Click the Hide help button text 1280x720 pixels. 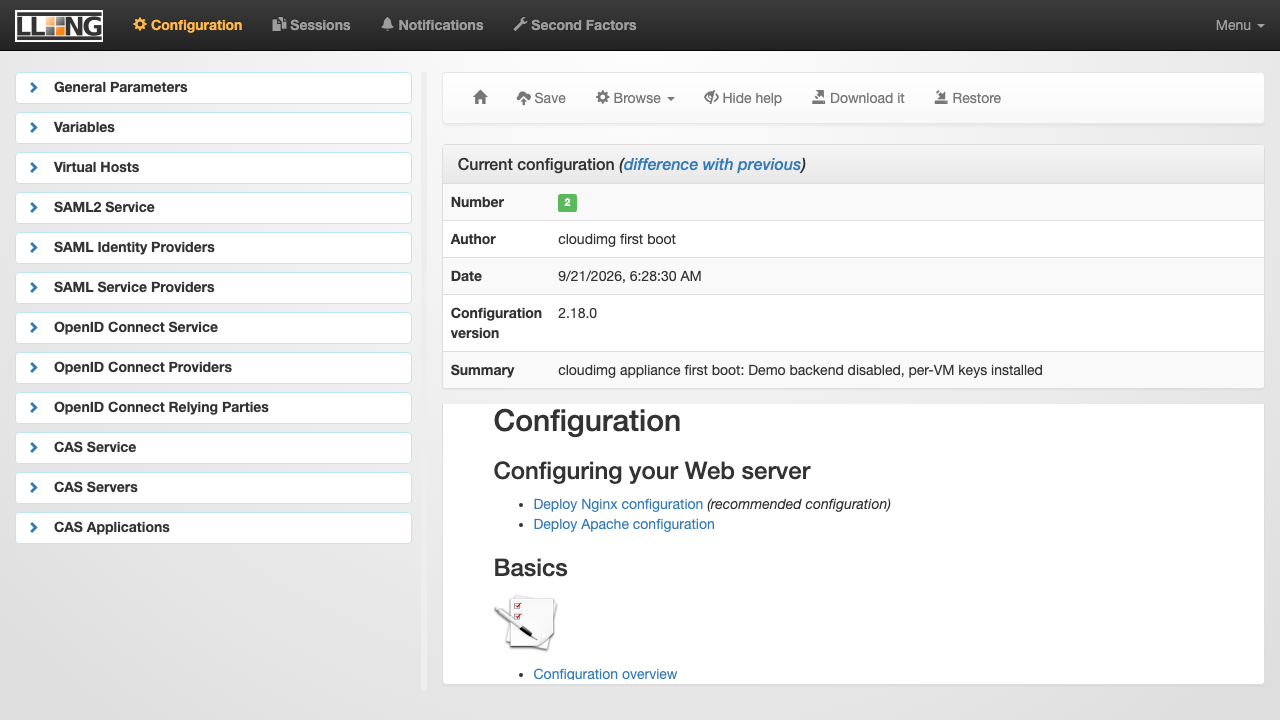click(x=752, y=98)
